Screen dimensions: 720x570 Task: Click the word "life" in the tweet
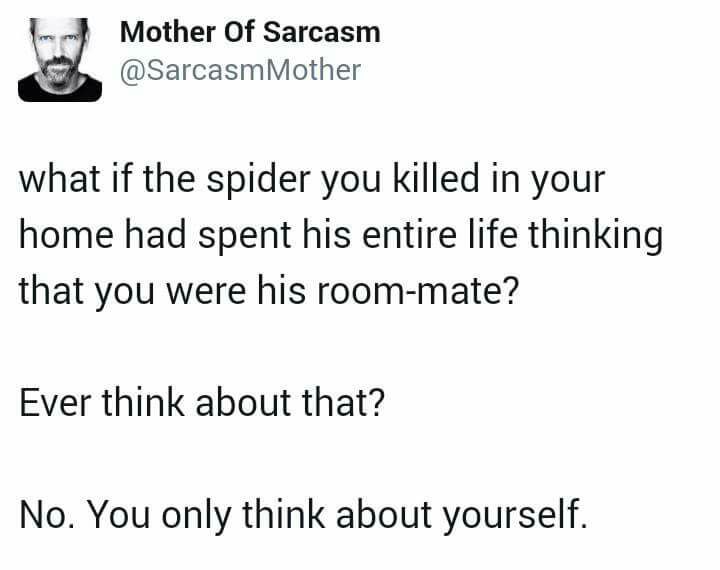click(x=493, y=235)
